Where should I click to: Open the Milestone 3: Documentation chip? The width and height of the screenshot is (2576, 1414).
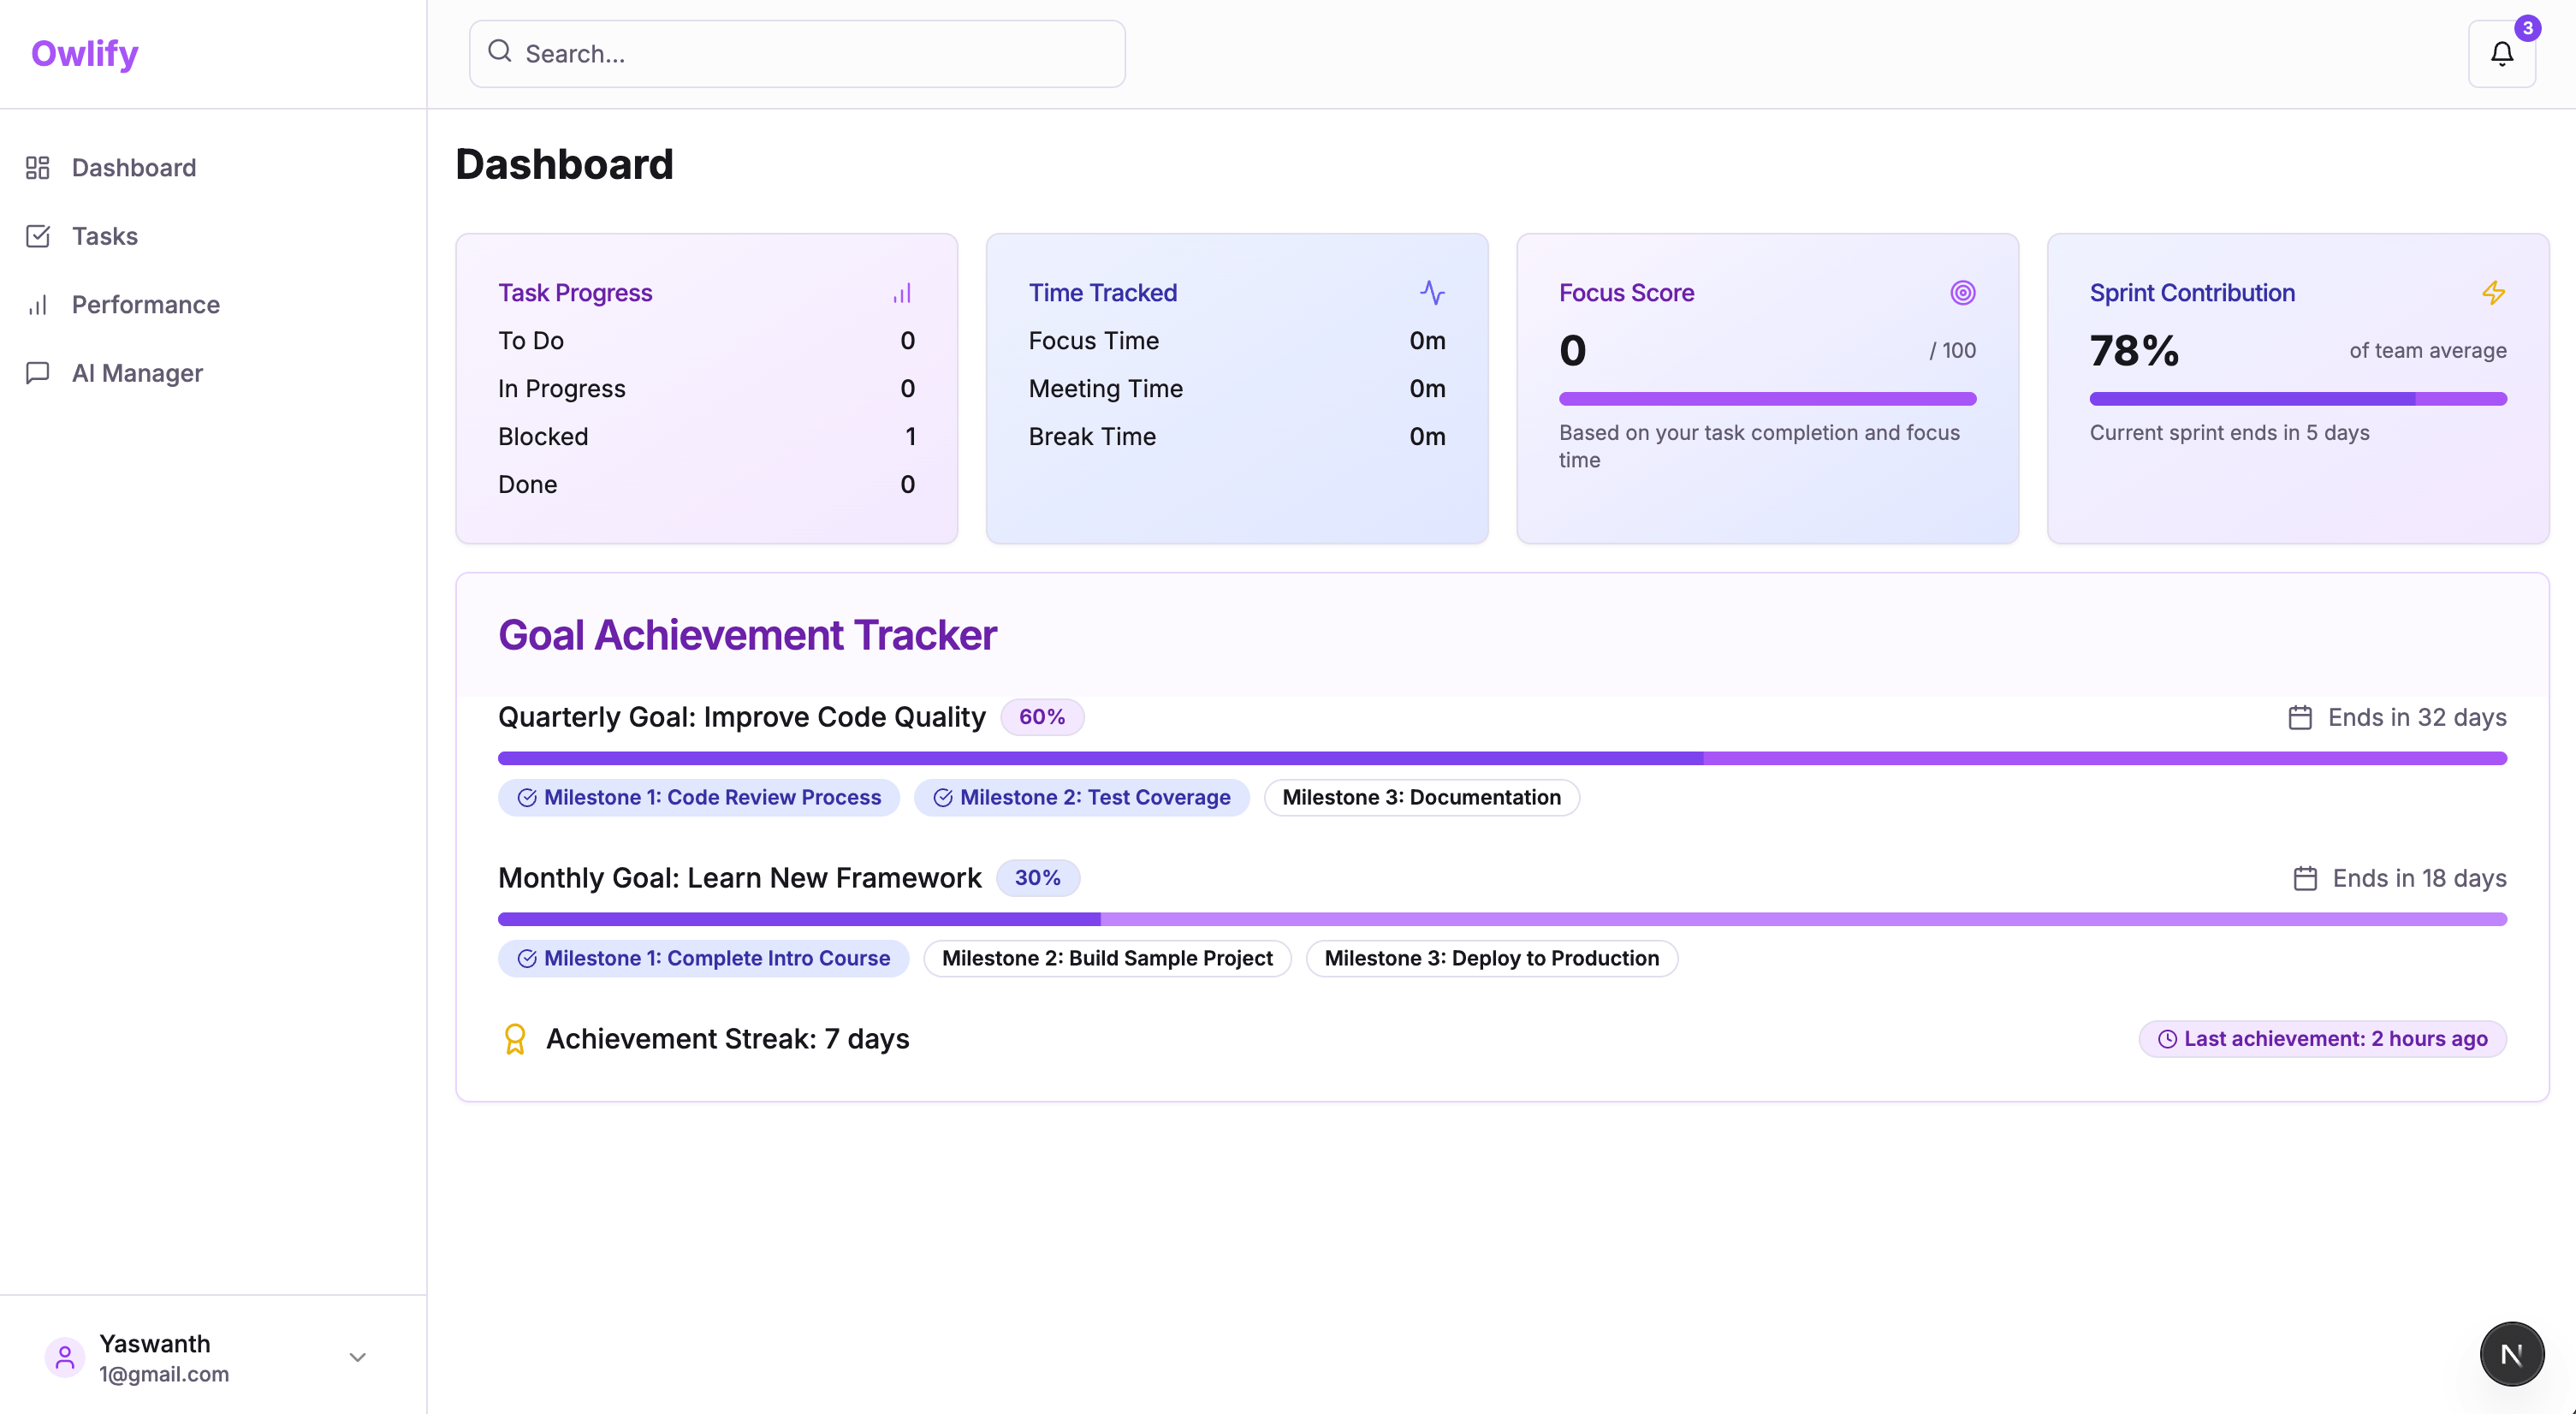click(x=1421, y=797)
